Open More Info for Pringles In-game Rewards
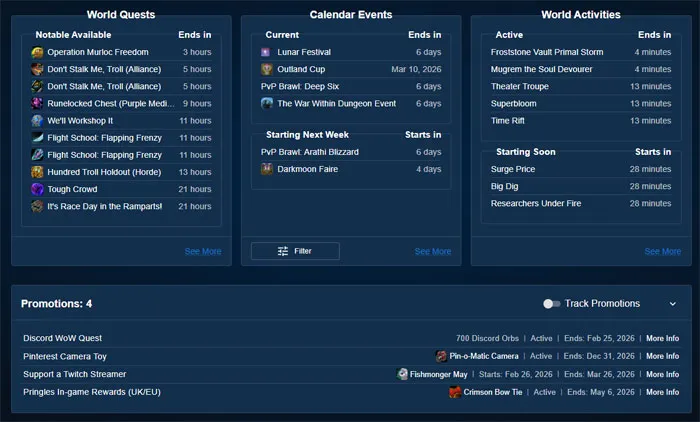700x422 pixels. tap(662, 392)
